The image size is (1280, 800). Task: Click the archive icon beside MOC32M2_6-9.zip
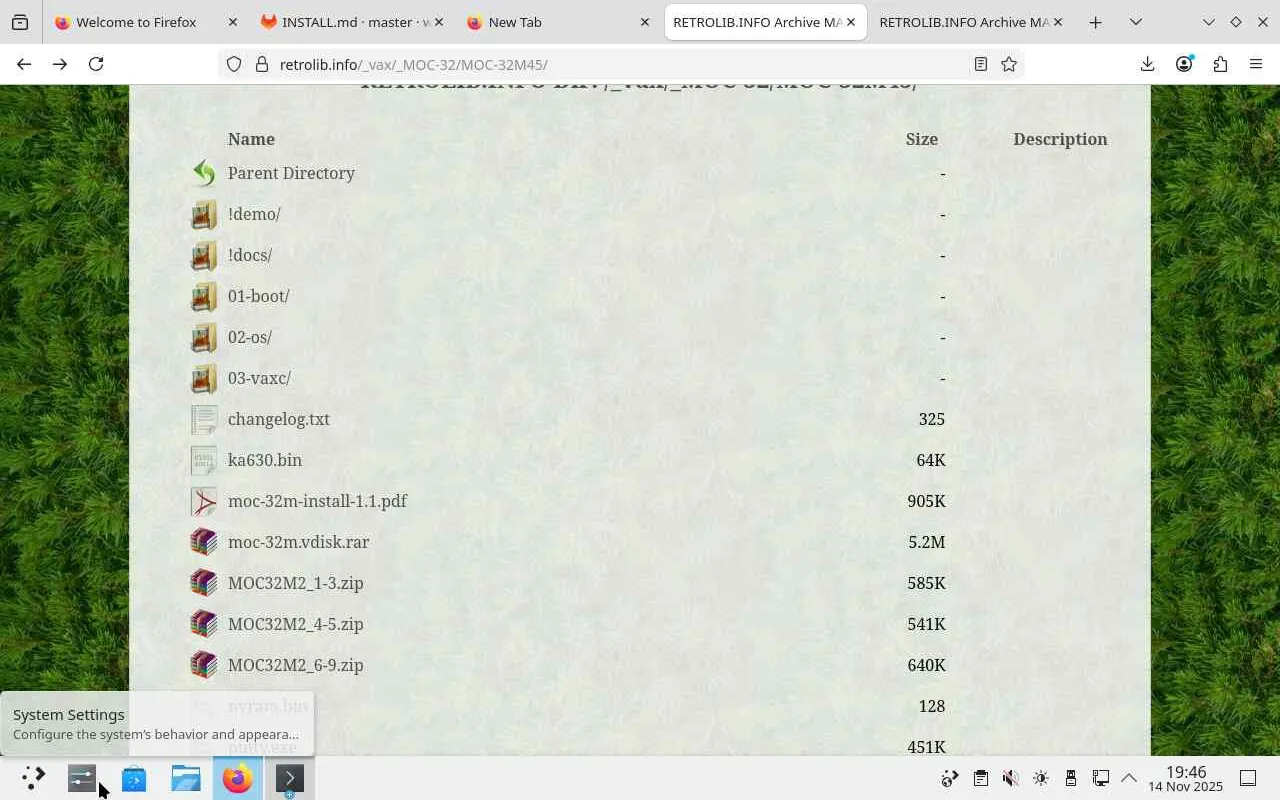204,665
